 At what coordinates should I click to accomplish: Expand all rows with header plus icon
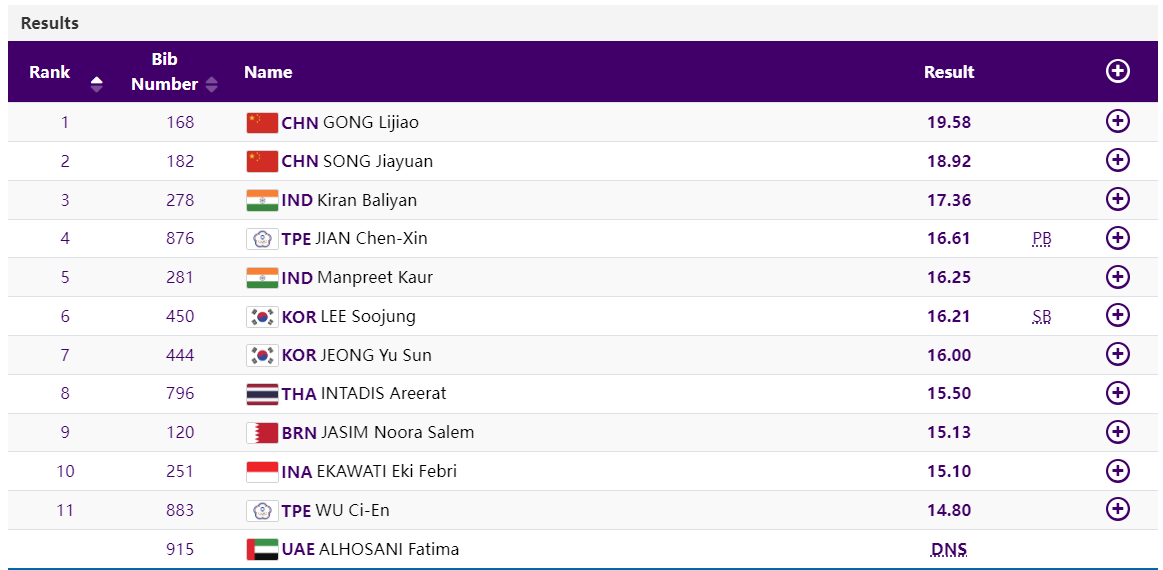click(1117, 71)
